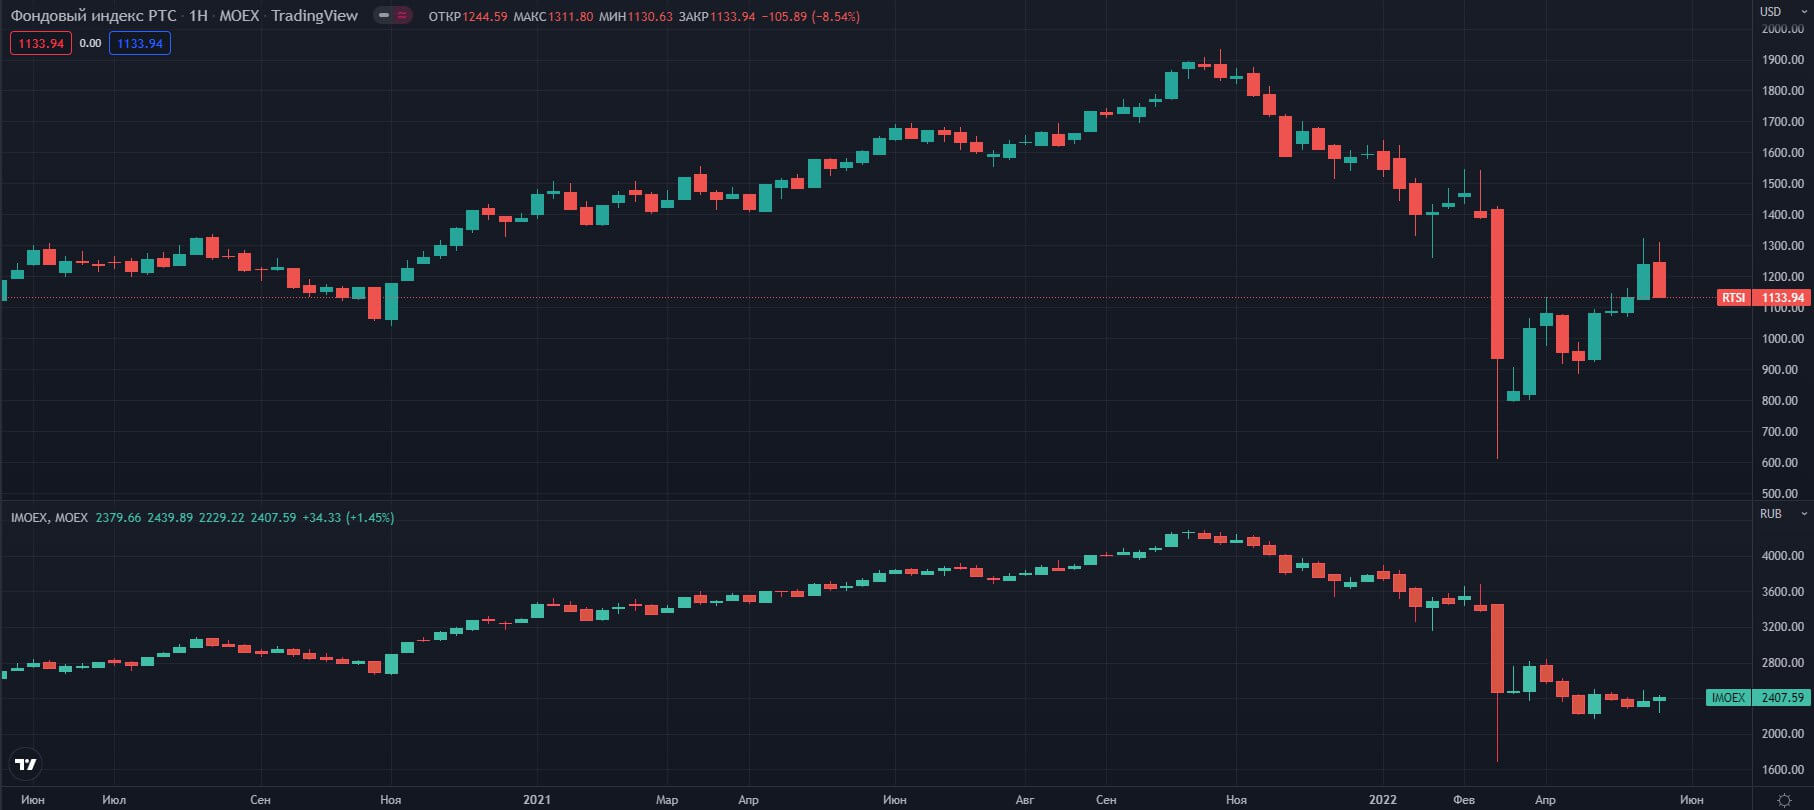This screenshot has width=1814, height=810.
Task: Click the МАКС 1311.80 high value
Action: (x=553, y=17)
